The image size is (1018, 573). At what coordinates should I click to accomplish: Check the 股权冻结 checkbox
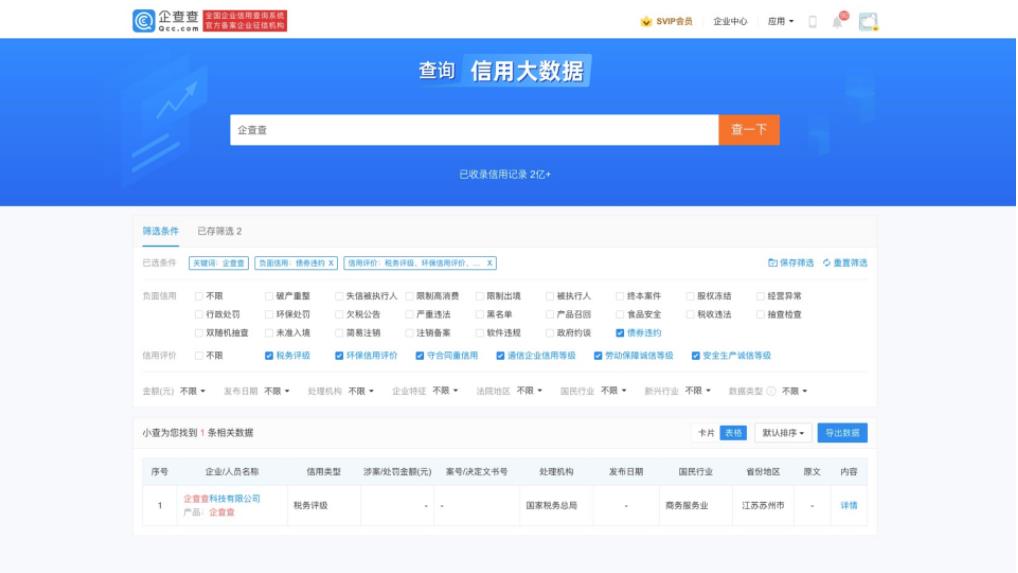(x=689, y=296)
